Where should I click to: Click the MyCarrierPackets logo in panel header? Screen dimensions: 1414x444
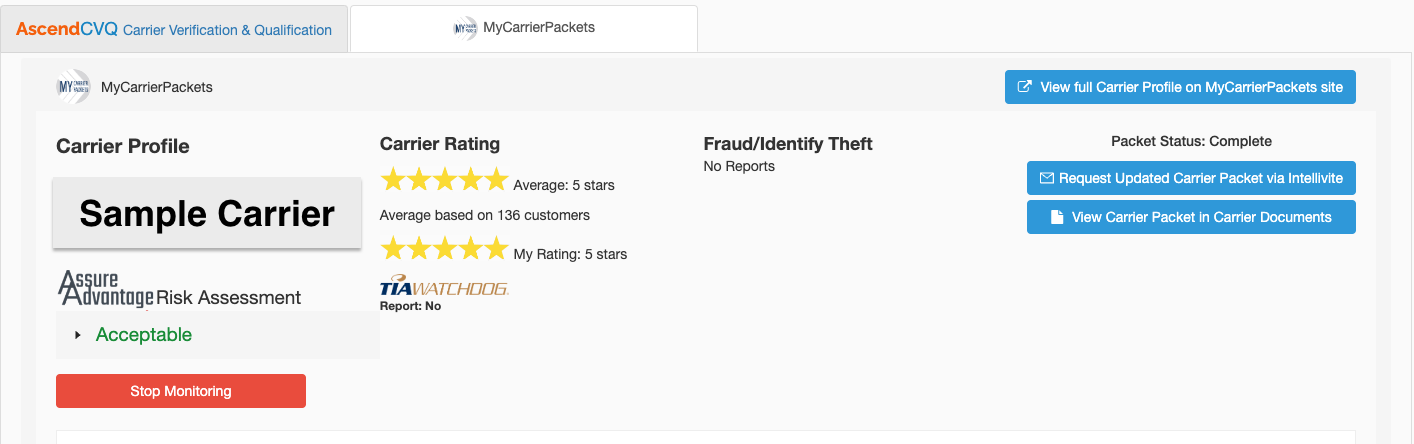click(73, 87)
